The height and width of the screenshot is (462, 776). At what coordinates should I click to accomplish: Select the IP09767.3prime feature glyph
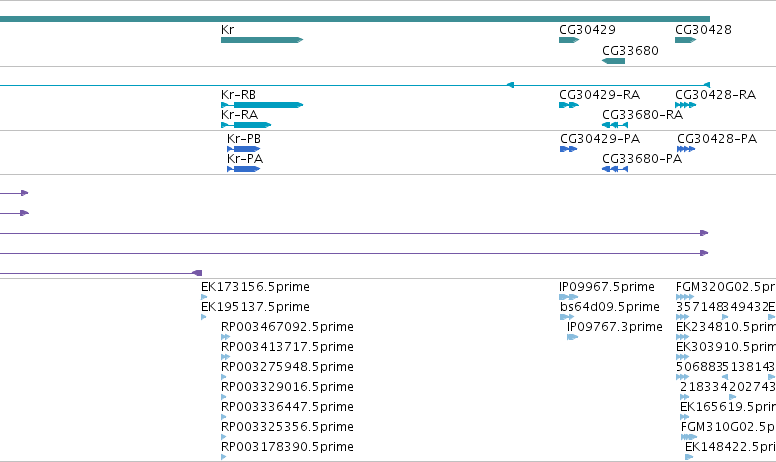572,337
